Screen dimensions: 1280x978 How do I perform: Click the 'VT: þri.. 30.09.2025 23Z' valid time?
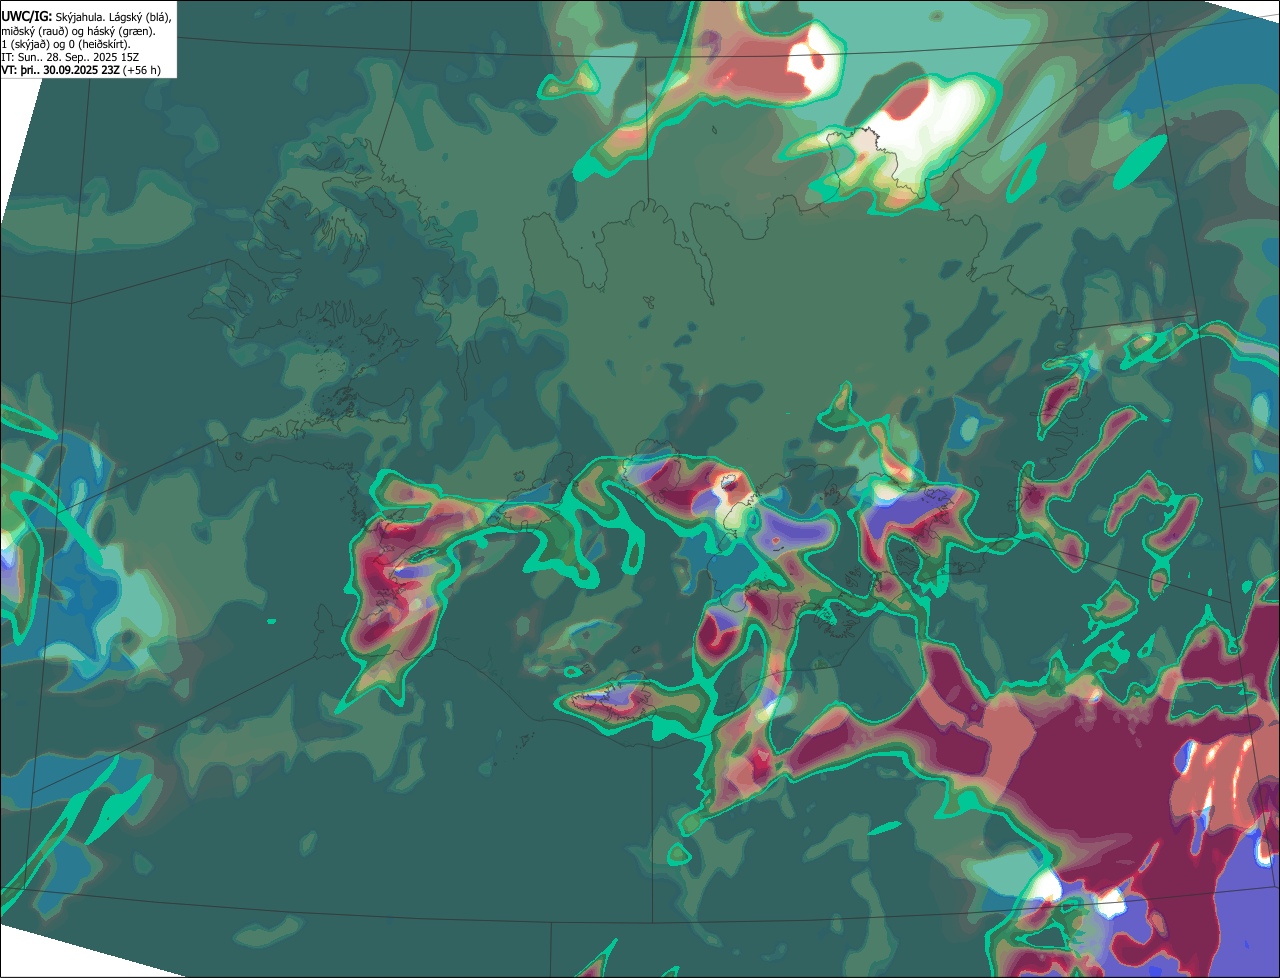(60, 70)
